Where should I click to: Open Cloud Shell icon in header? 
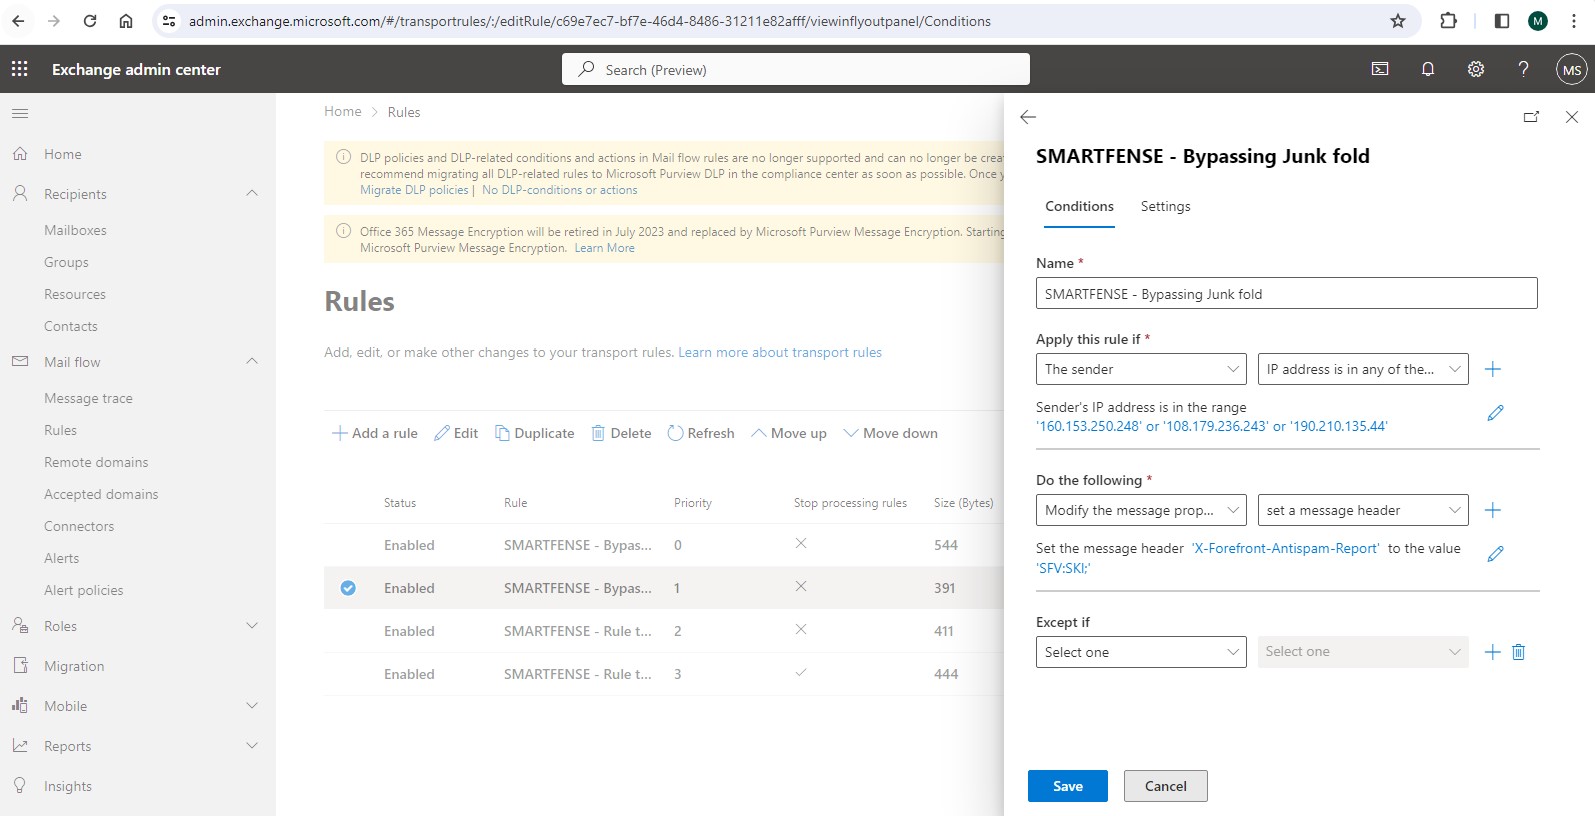(1380, 69)
